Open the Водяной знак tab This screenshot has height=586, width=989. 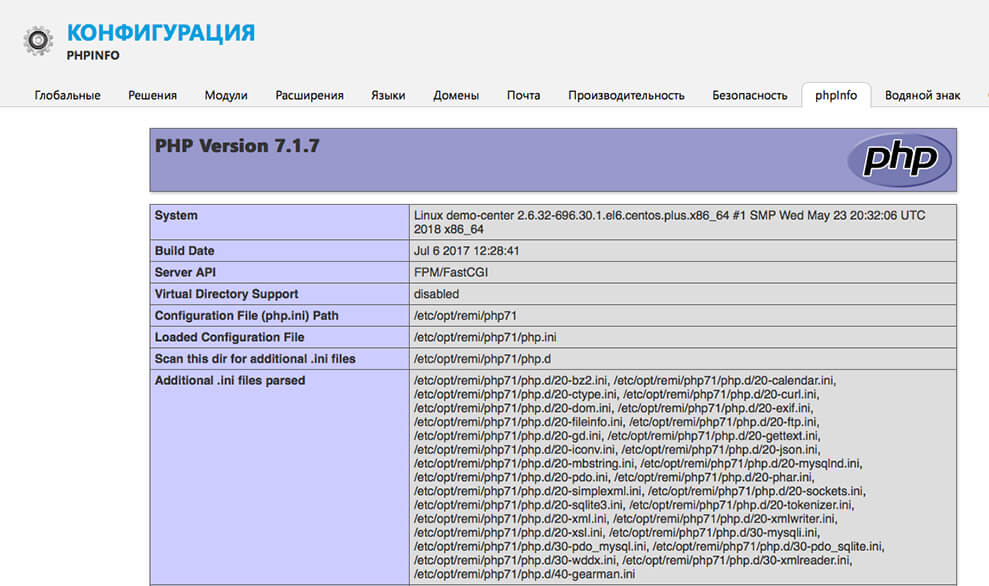coord(922,95)
